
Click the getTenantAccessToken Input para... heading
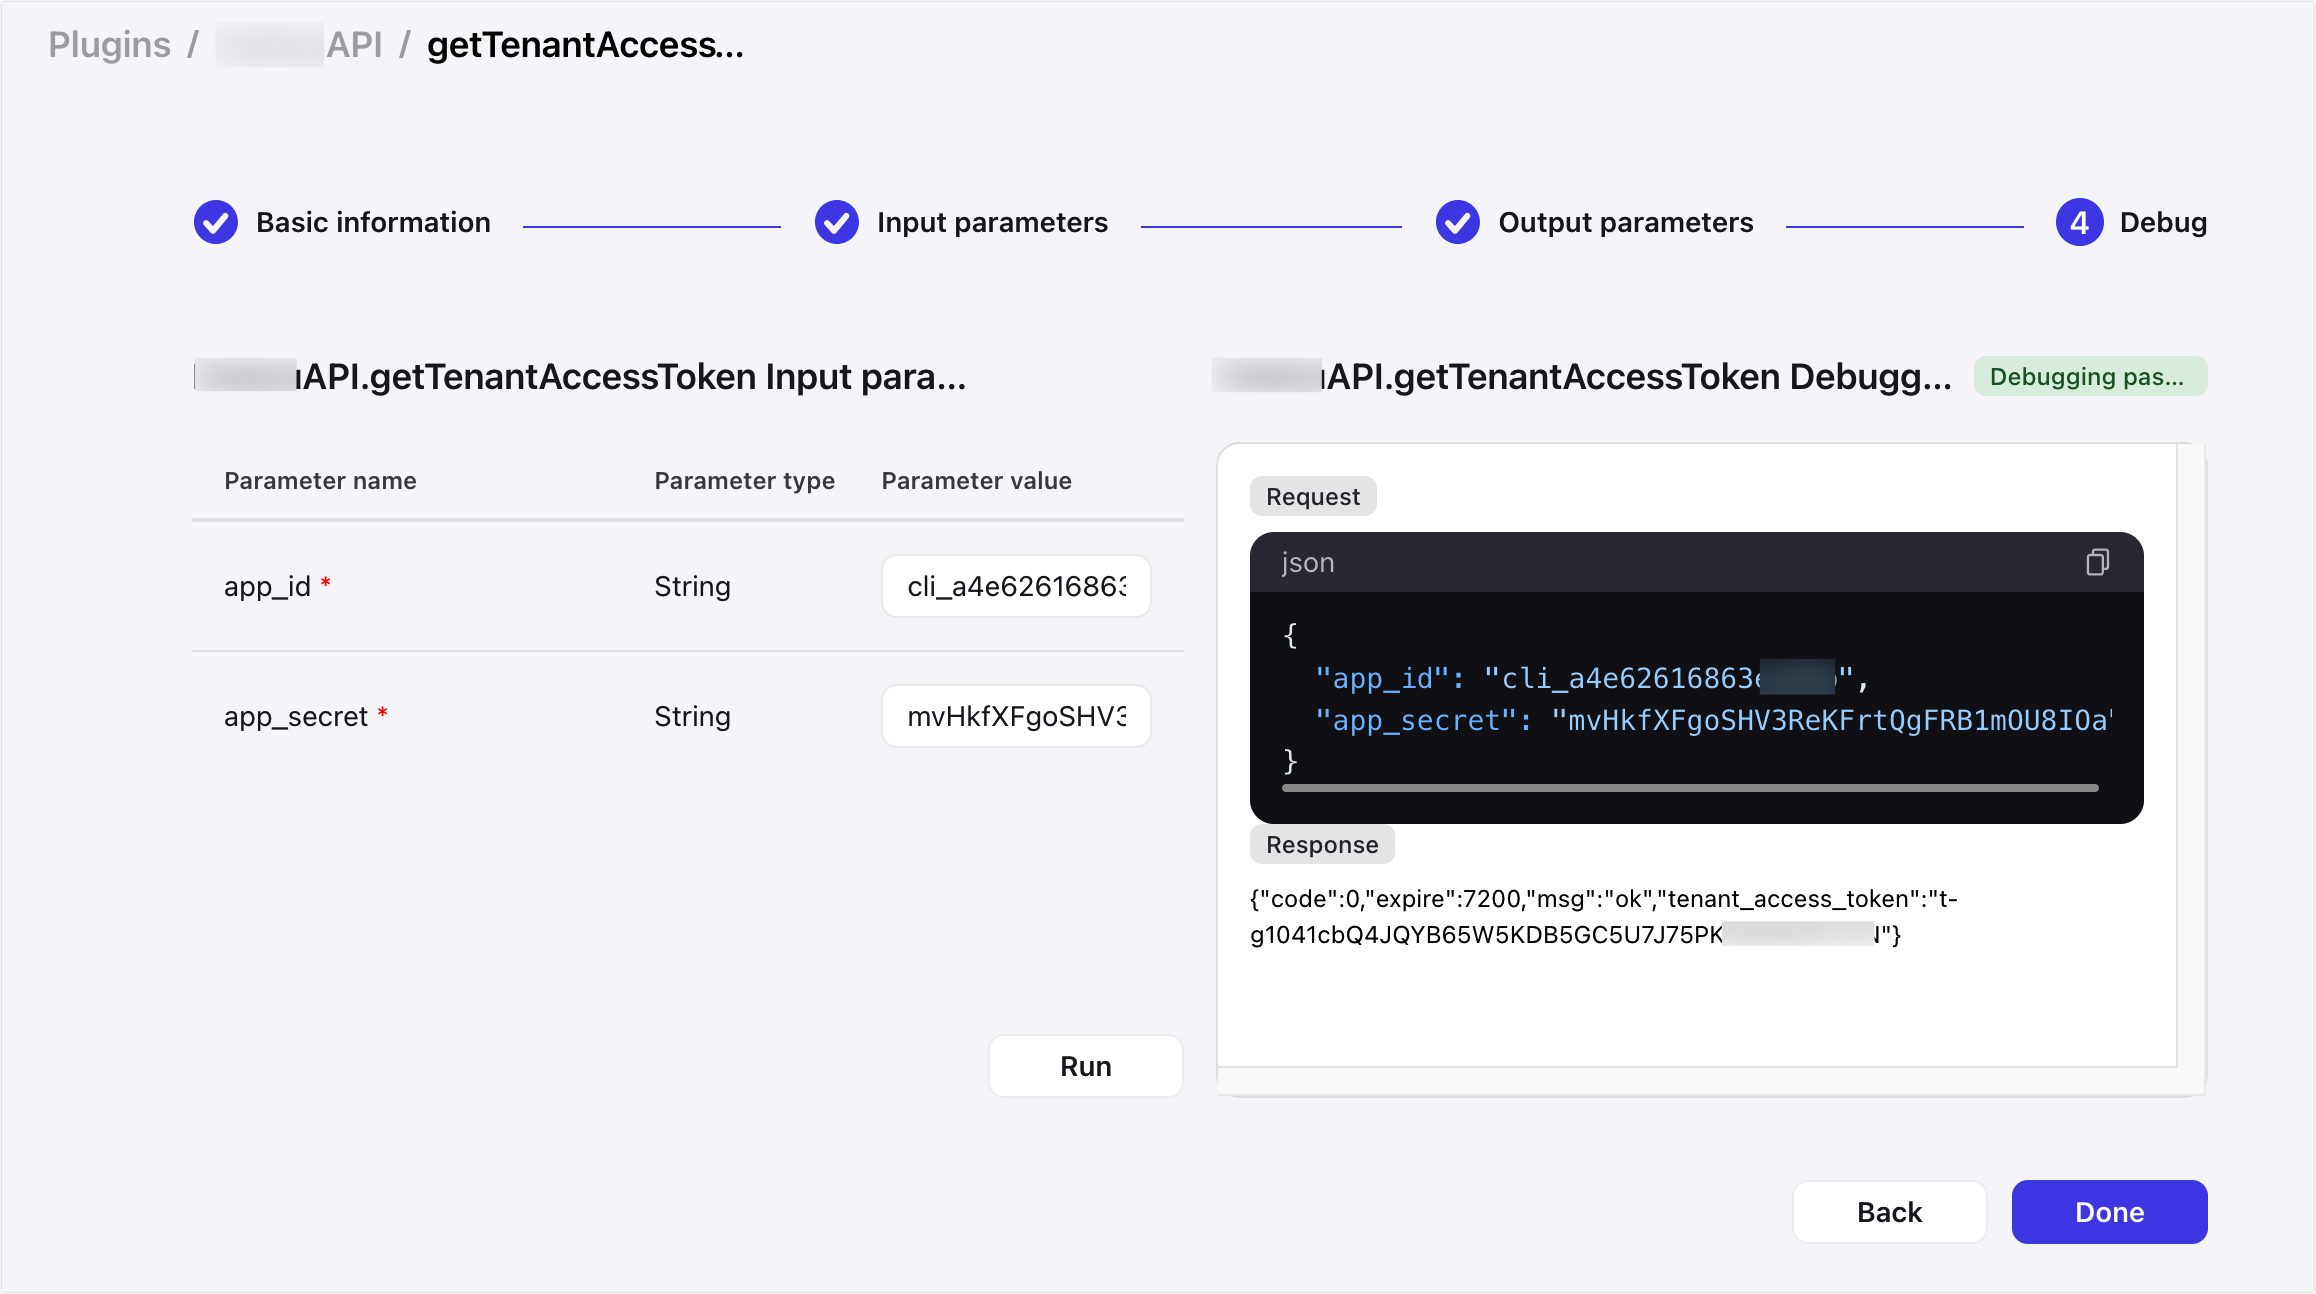pyautogui.click(x=580, y=377)
